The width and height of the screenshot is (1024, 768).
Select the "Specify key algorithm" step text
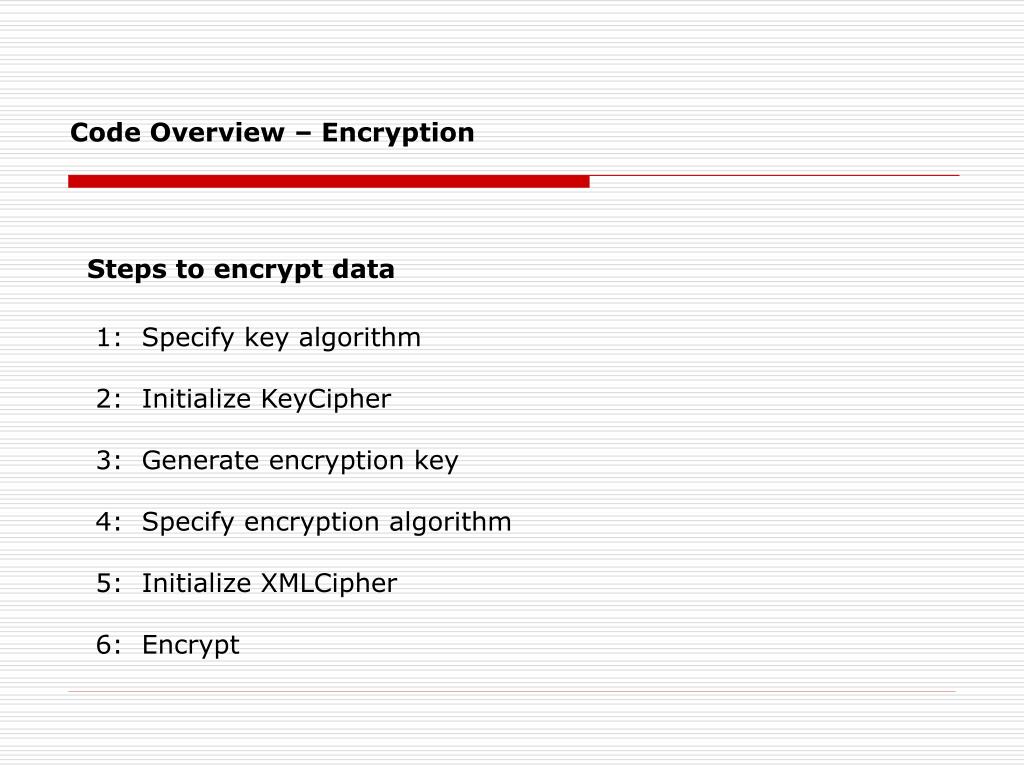281,338
